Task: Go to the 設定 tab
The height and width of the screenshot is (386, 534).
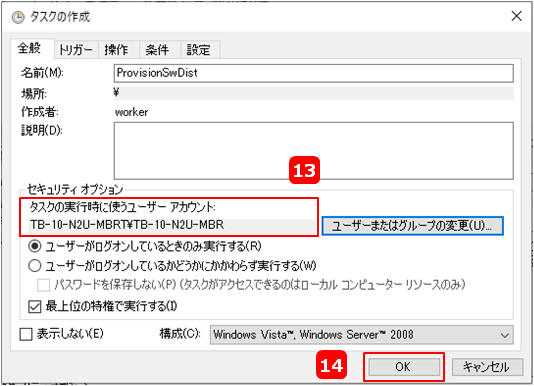Action: coord(199,50)
